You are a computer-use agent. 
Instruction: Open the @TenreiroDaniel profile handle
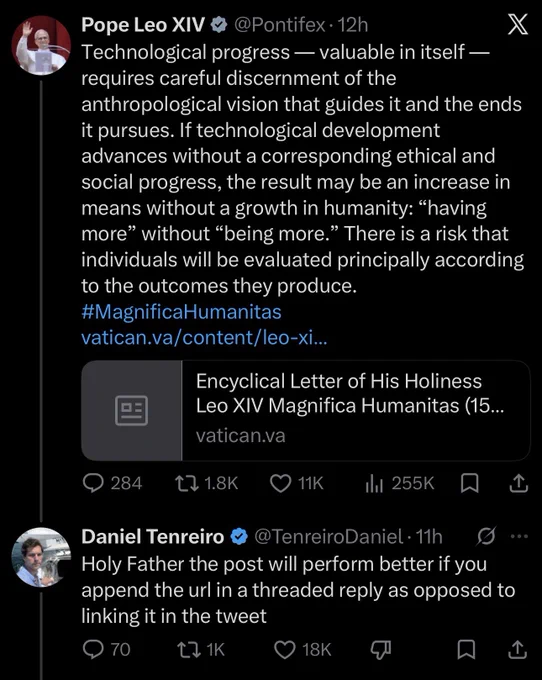[x=329, y=537]
